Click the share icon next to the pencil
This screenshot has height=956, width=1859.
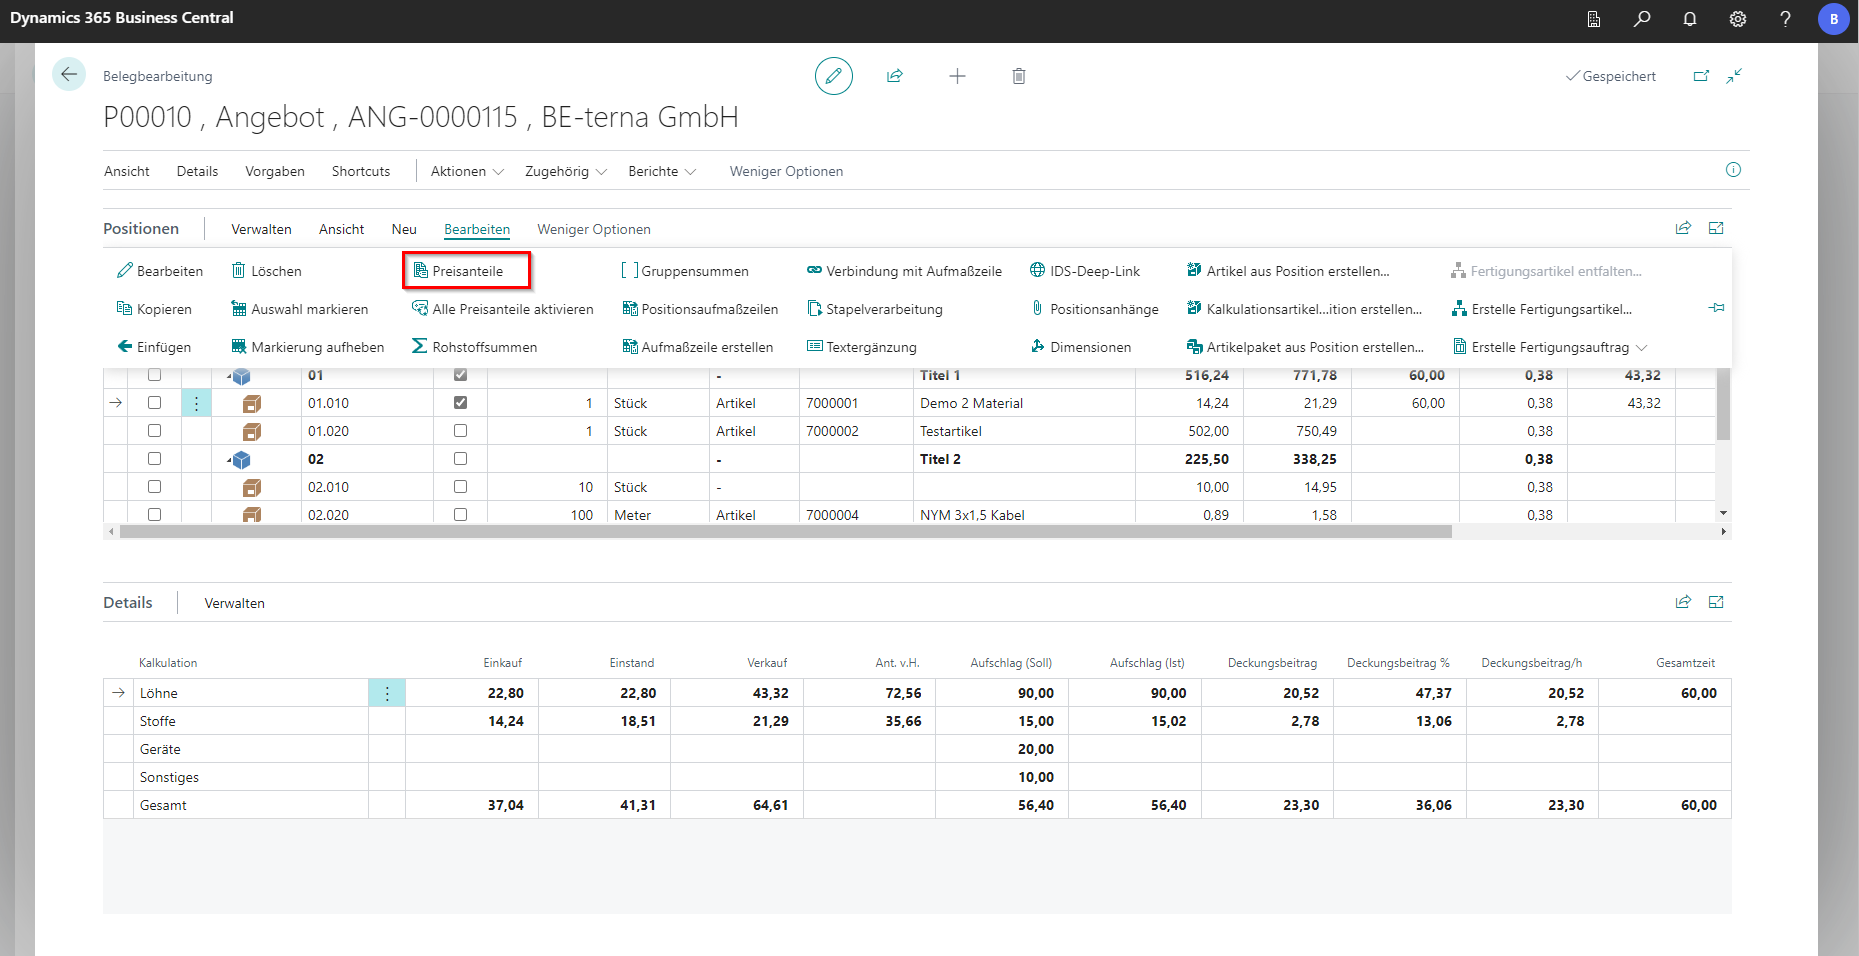[x=895, y=76]
